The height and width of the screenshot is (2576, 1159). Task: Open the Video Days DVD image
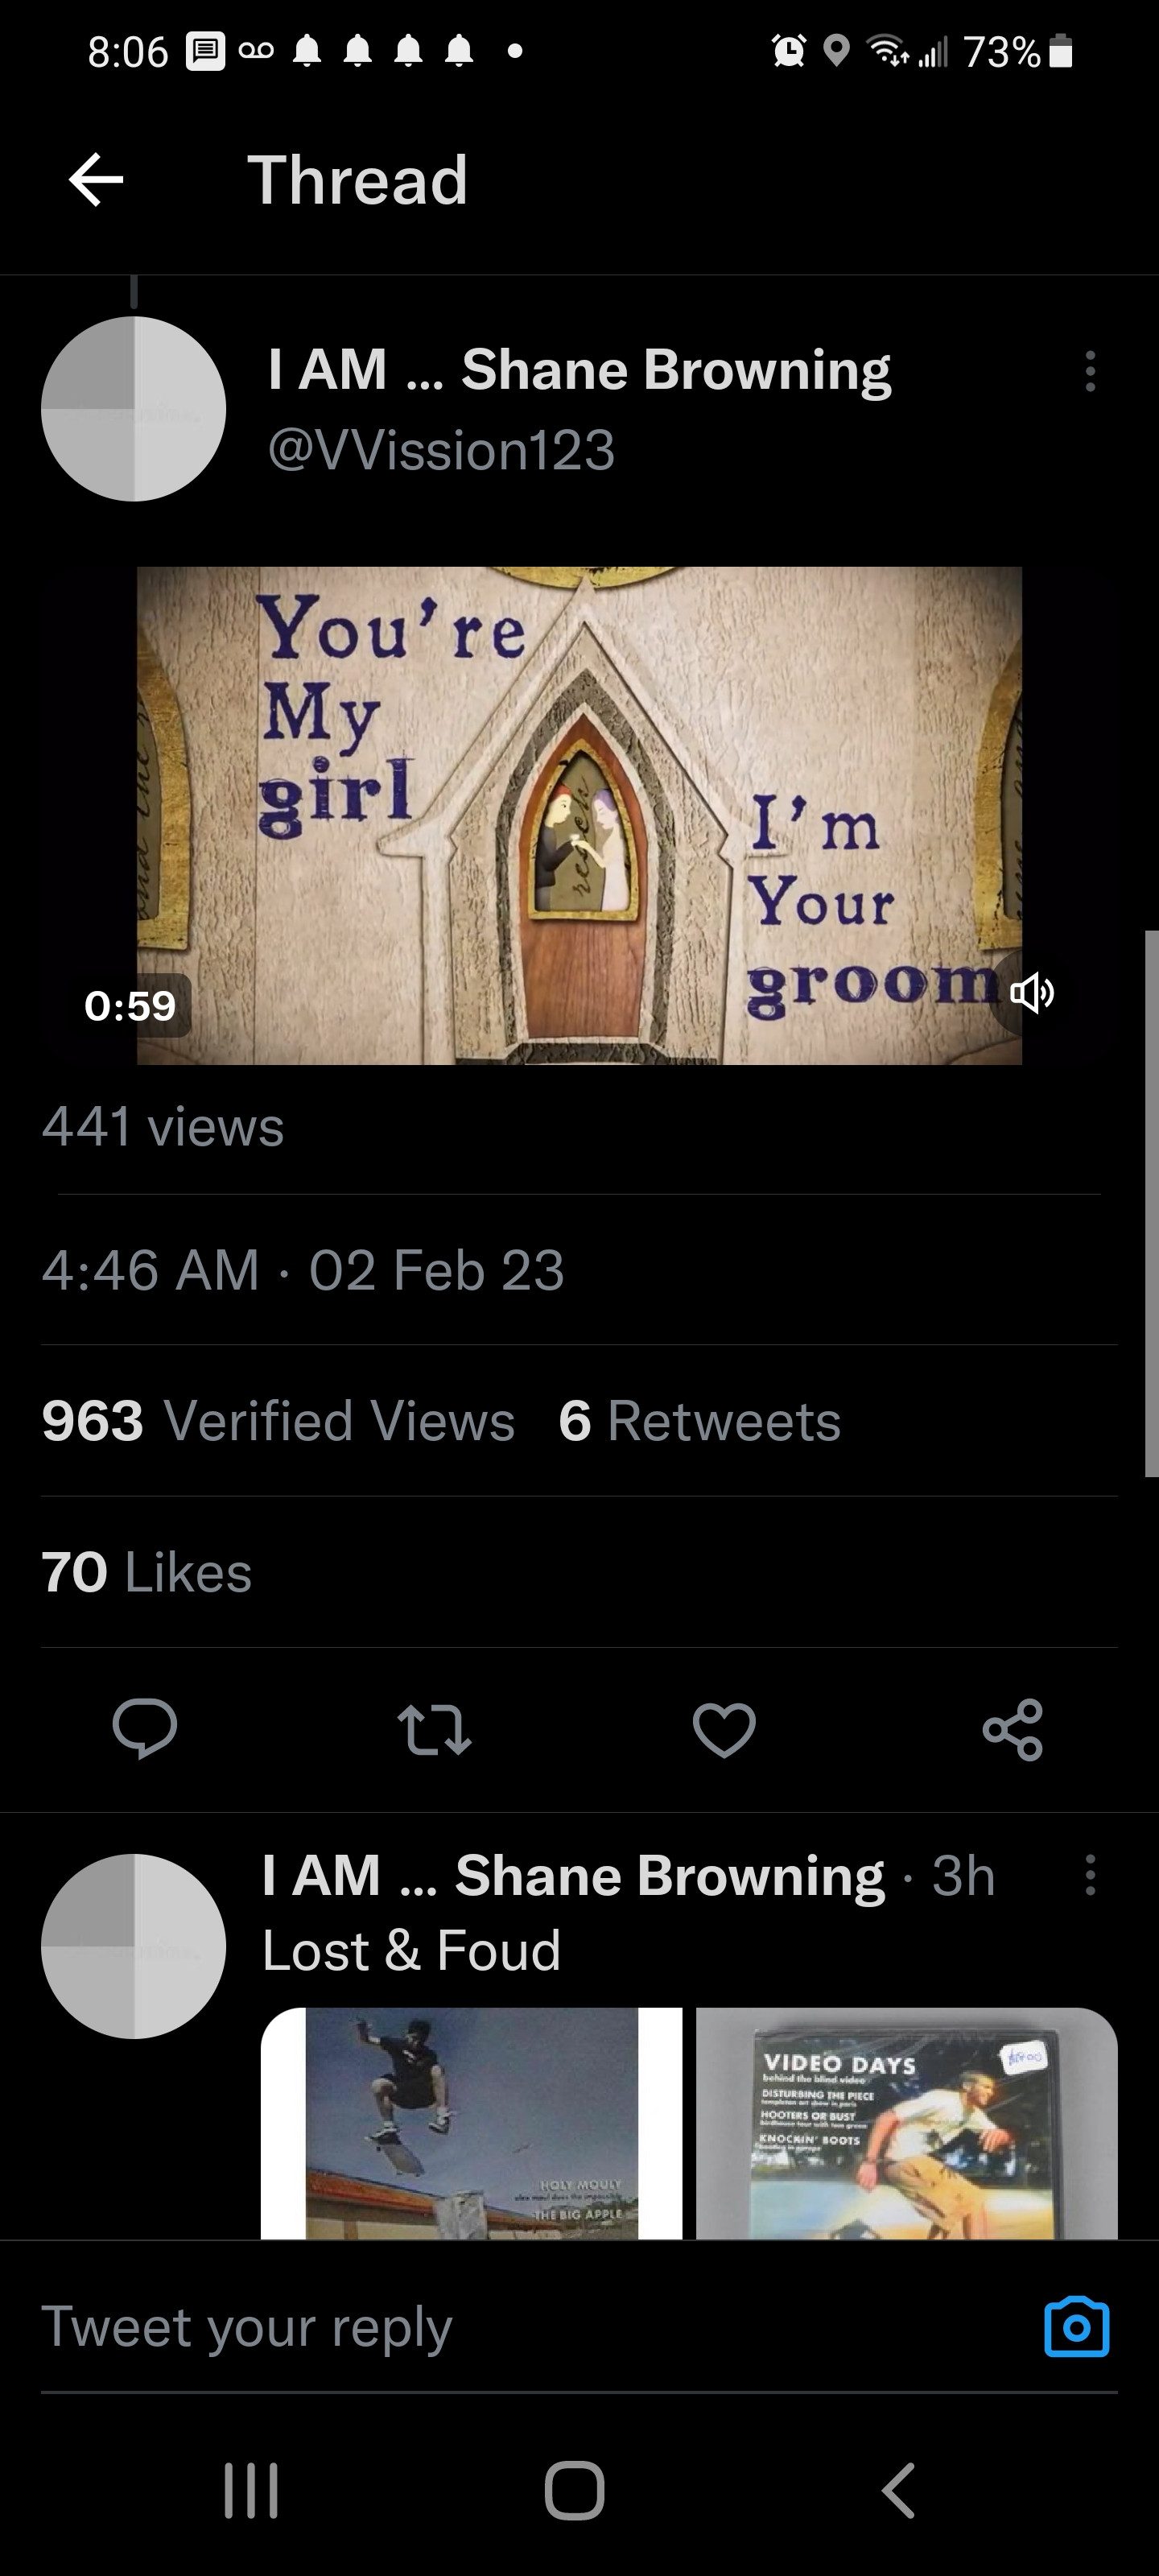(x=906, y=2122)
